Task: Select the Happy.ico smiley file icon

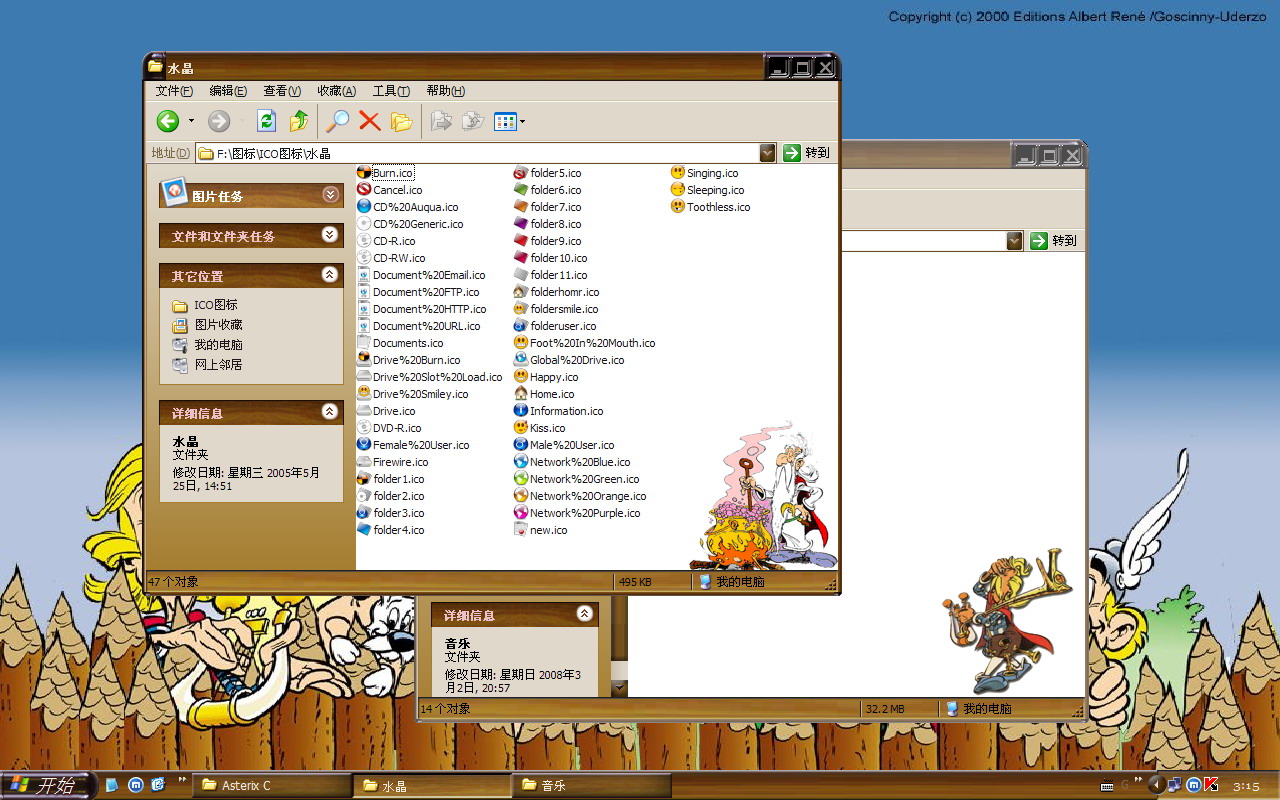Action: 521,377
